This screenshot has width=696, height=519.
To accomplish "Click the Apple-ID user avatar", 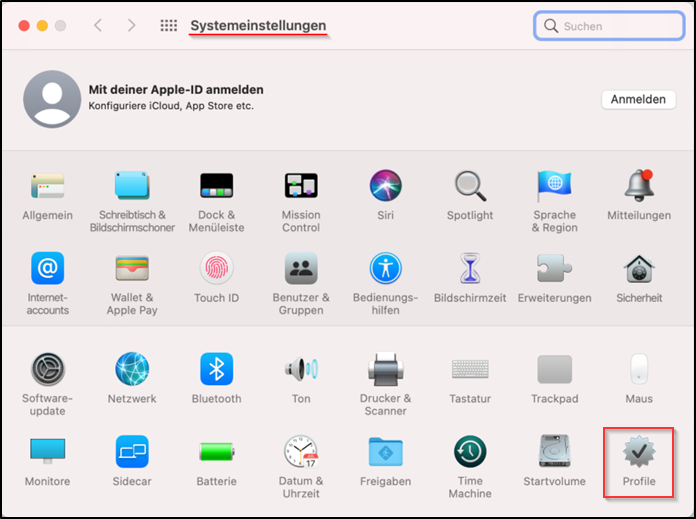I will pyautogui.click(x=50, y=99).
